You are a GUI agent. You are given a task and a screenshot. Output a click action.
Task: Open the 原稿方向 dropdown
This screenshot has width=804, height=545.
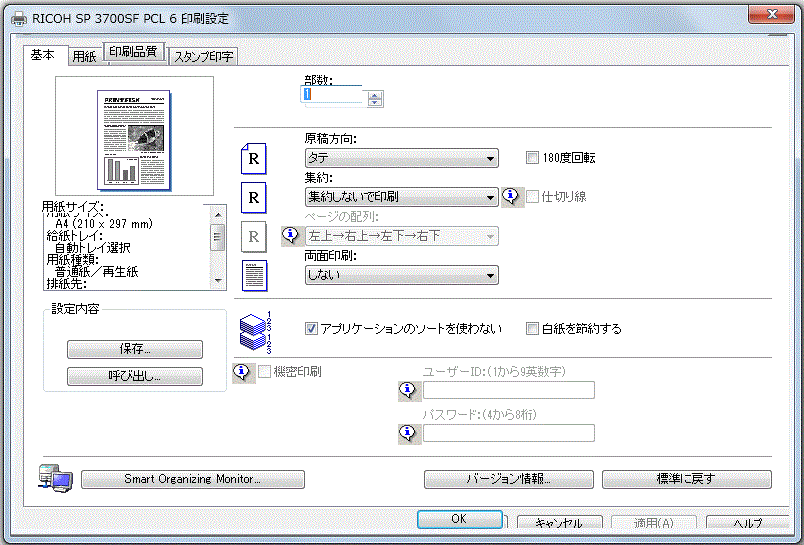pos(401,158)
